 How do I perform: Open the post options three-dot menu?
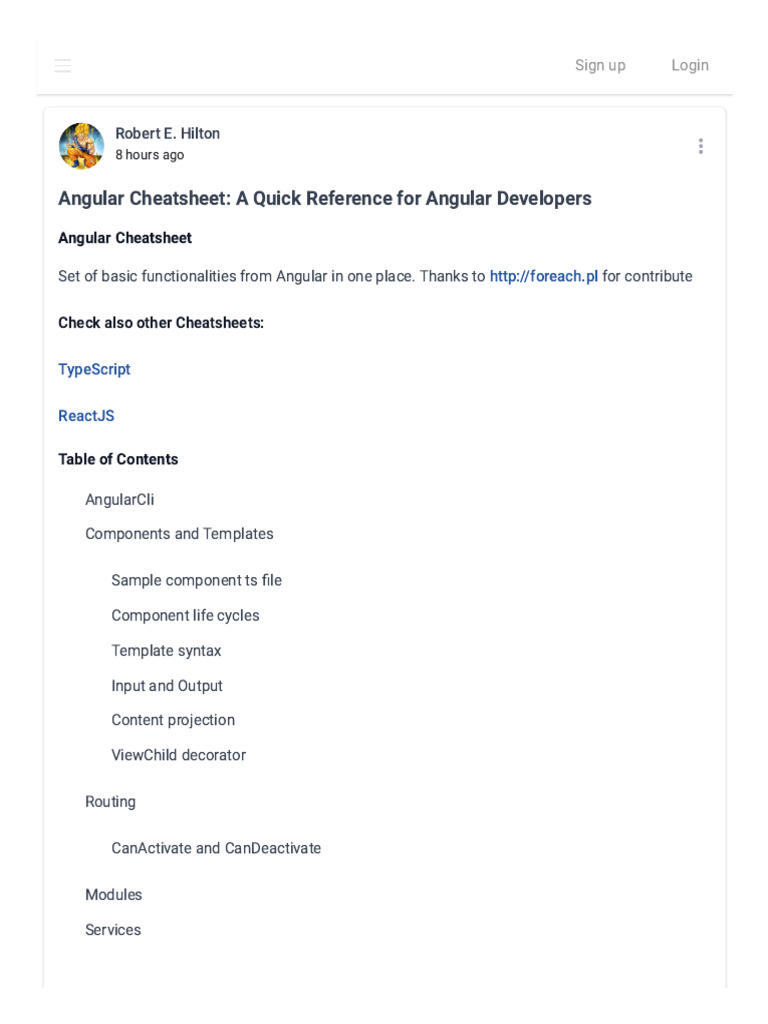tap(700, 146)
